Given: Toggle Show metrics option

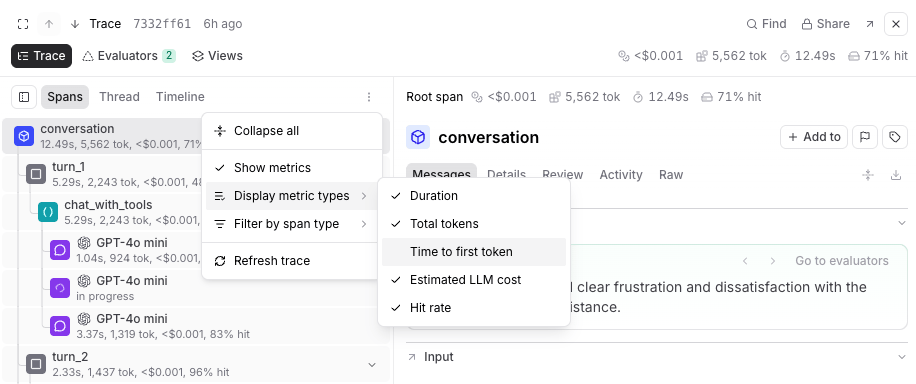Looking at the screenshot, I should click(x=292, y=168).
